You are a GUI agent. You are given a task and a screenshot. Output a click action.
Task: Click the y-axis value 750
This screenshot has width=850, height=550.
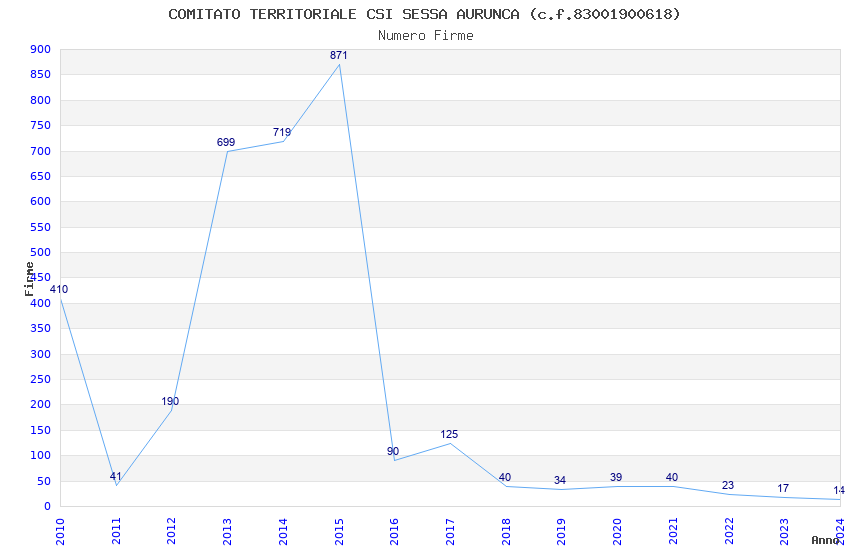click(41, 126)
